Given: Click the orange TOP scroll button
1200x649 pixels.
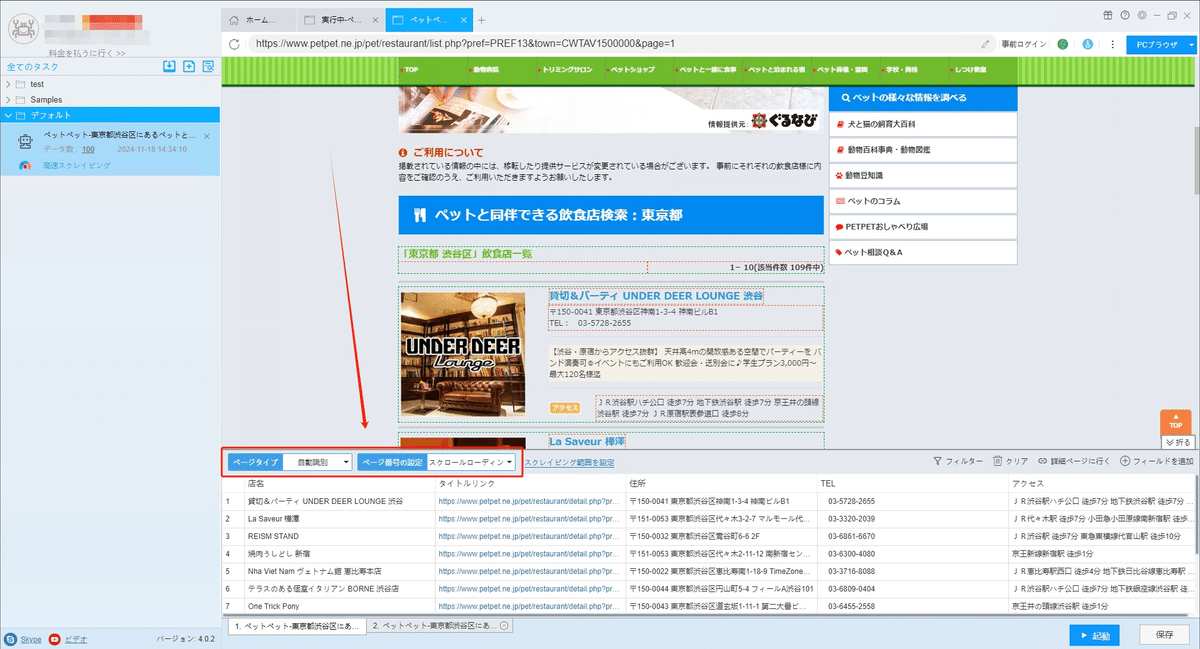Looking at the screenshot, I should point(1175,421).
